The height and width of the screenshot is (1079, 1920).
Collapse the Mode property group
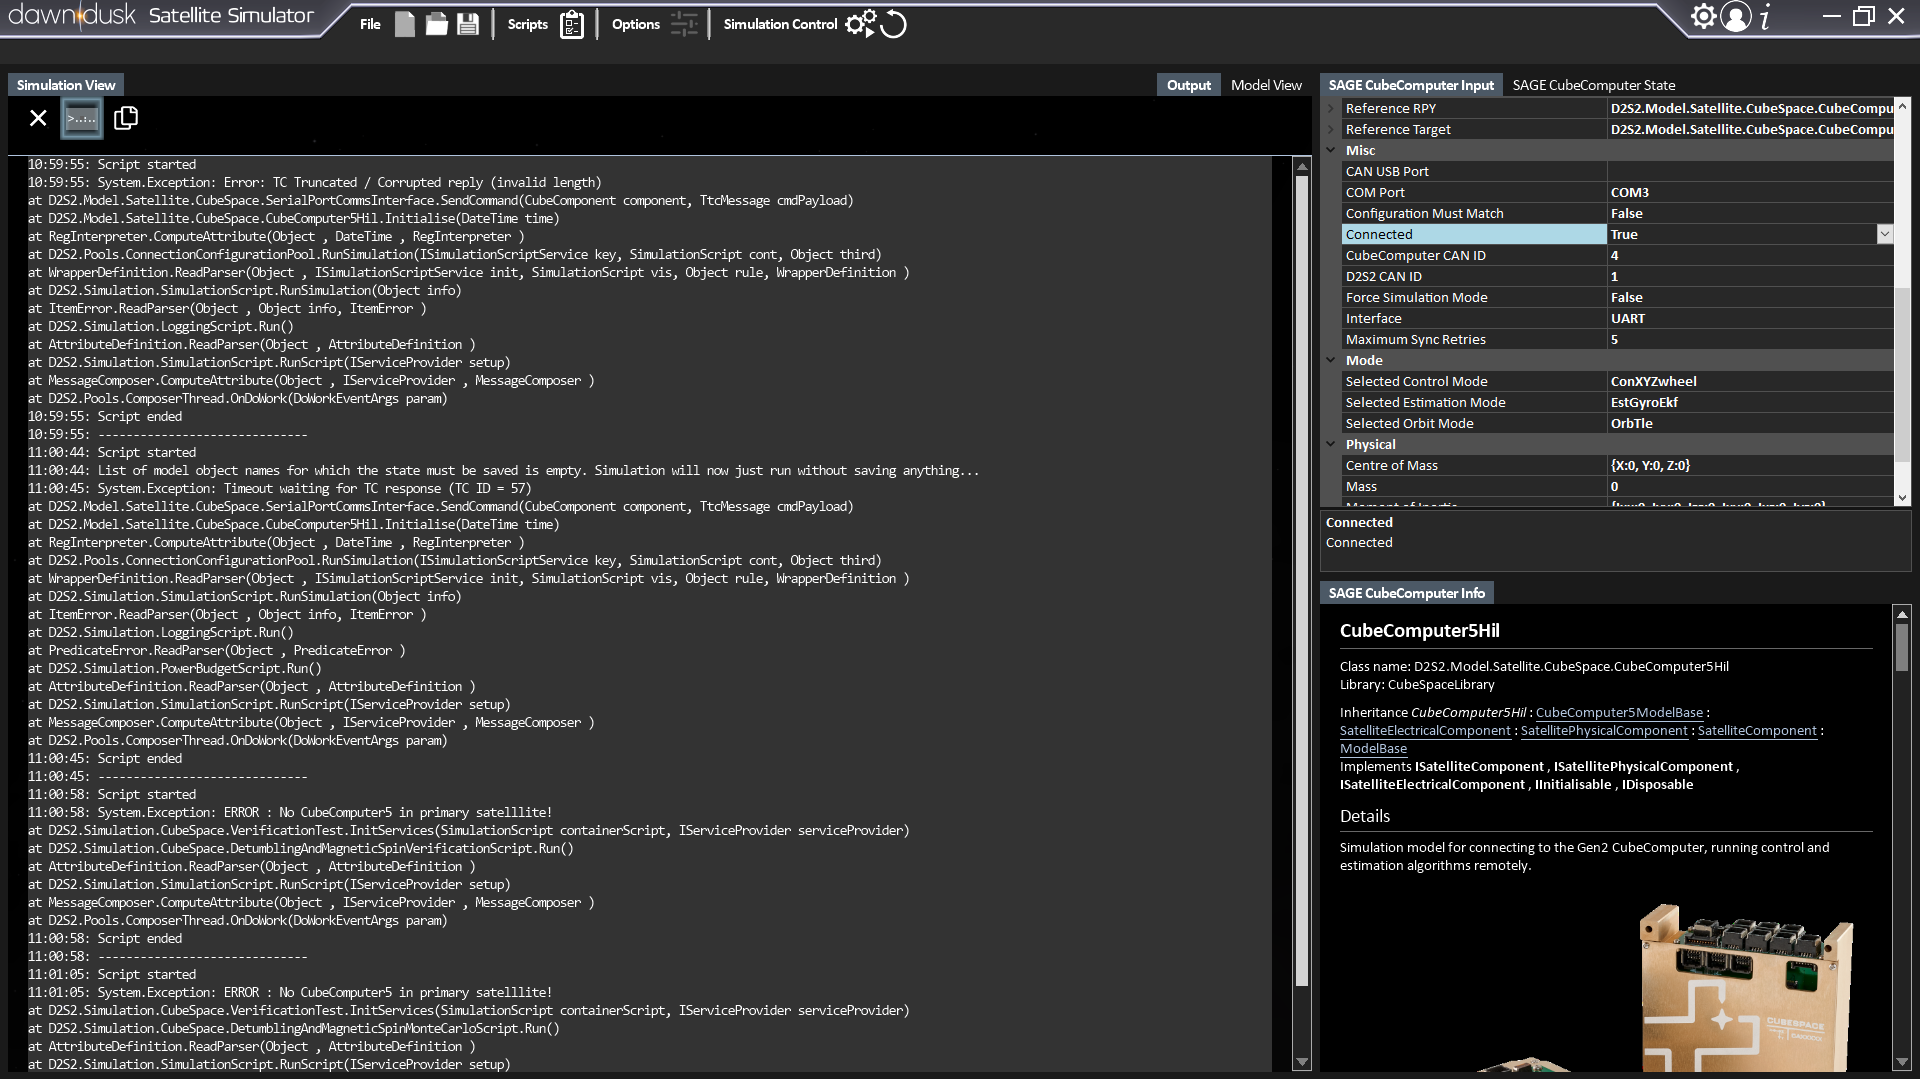pos(1331,360)
